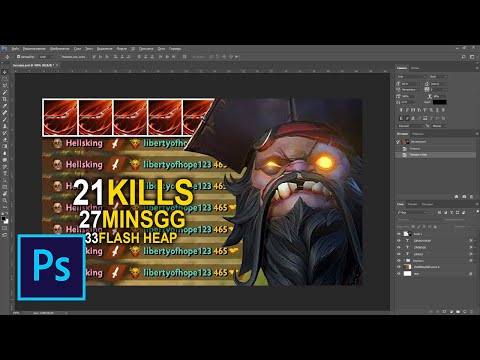
Task: Select the Eyedropper tool
Action: pos(5,106)
